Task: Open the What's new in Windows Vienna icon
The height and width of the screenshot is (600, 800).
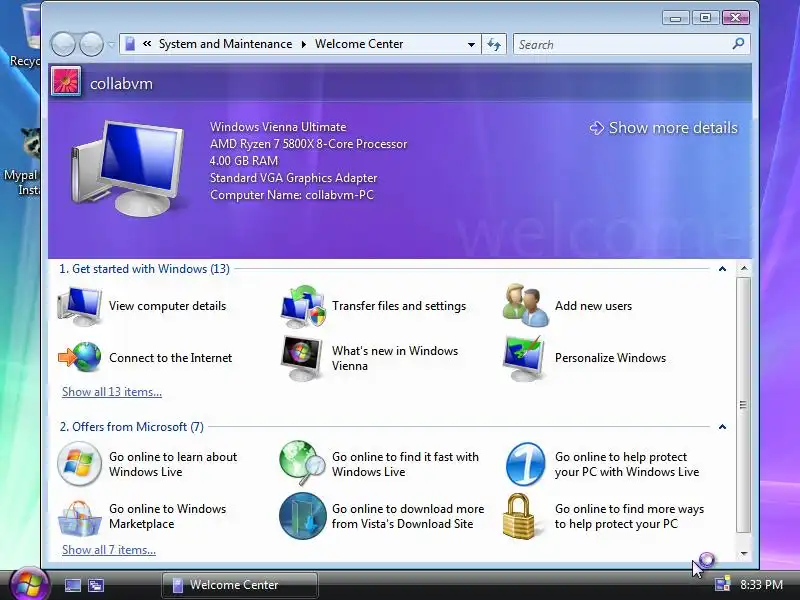Action: (302, 358)
